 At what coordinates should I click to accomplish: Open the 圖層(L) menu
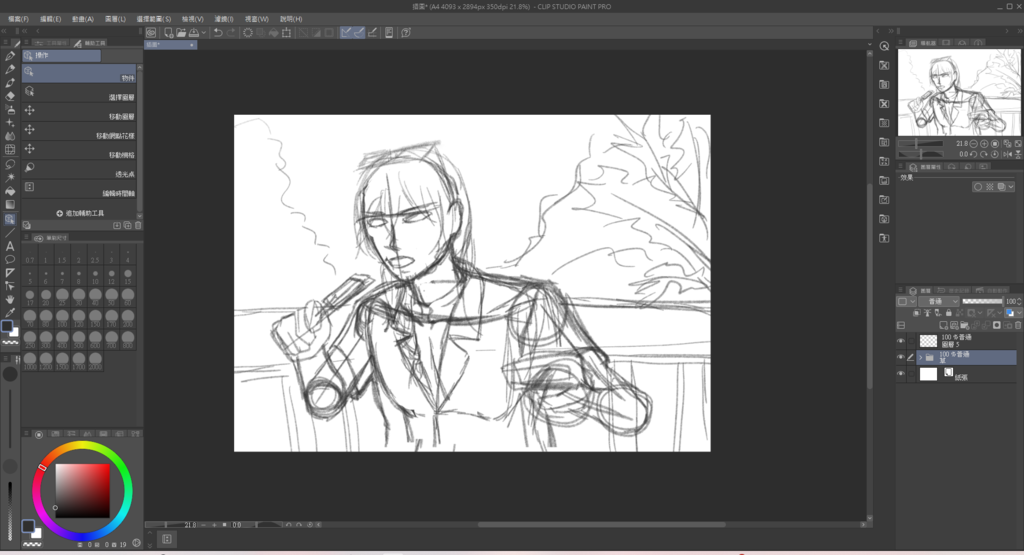tap(115, 19)
